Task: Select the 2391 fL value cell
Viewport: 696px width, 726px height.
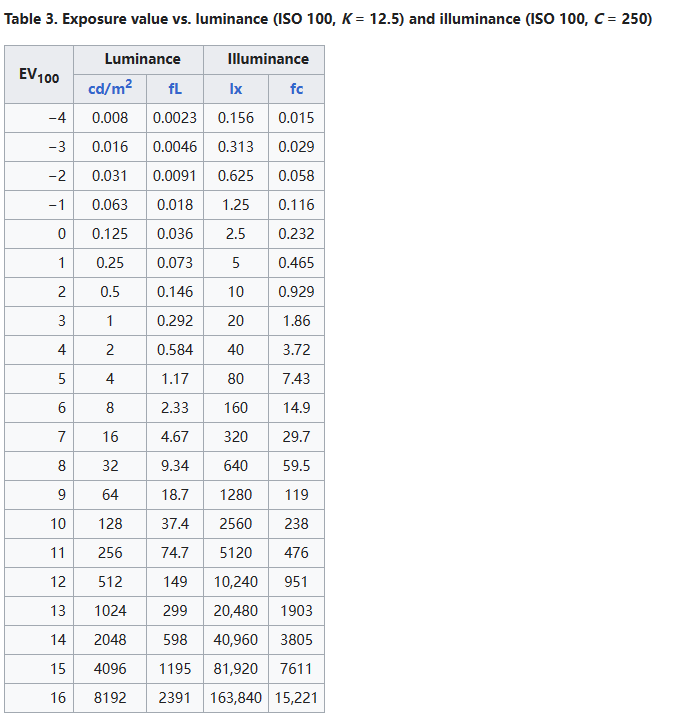Action: point(175,698)
